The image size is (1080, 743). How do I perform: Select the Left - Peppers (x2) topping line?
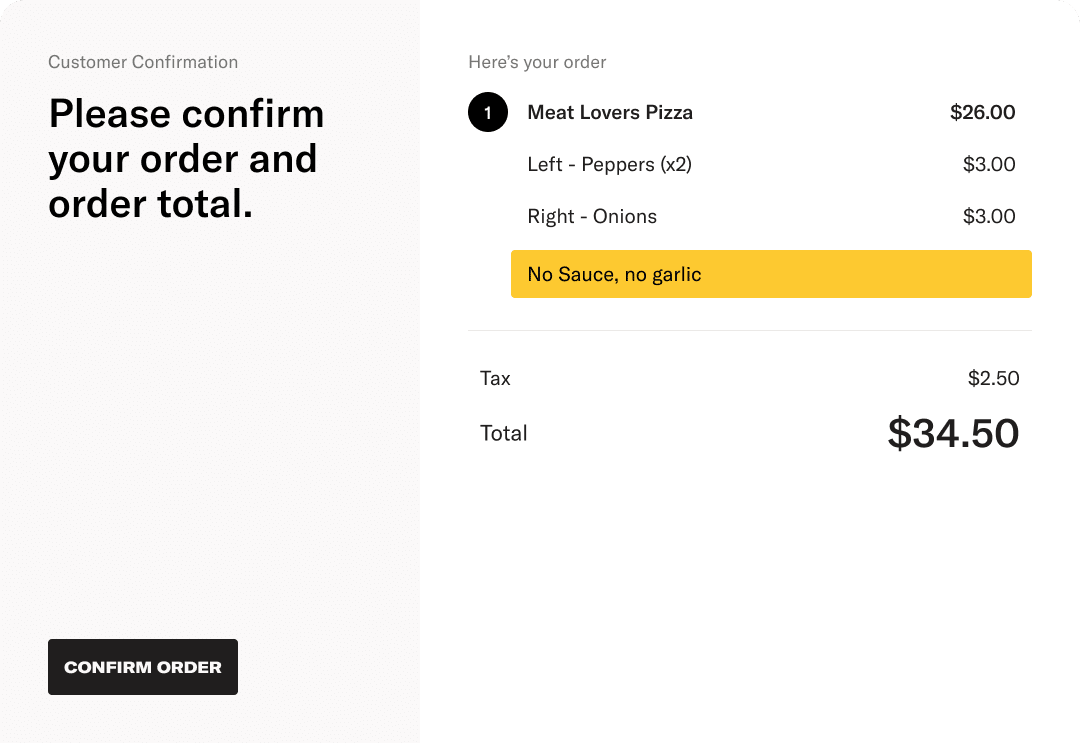610,164
